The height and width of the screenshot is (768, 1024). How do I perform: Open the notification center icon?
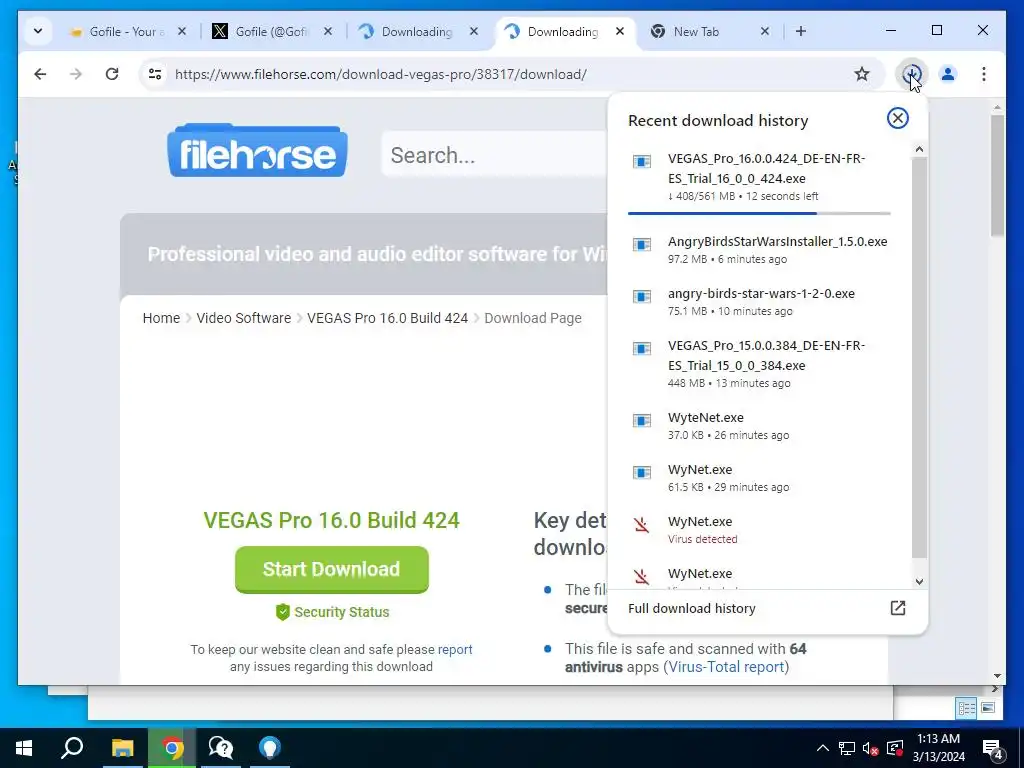(x=993, y=748)
